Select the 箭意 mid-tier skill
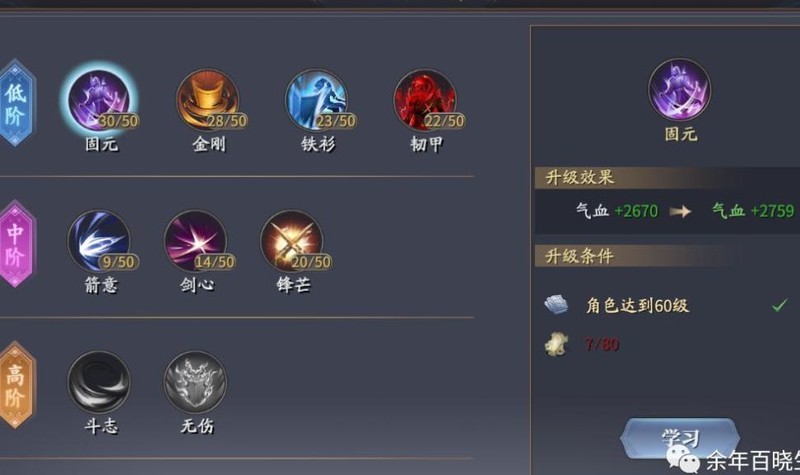800x475 pixels. [x=99, y=241]
